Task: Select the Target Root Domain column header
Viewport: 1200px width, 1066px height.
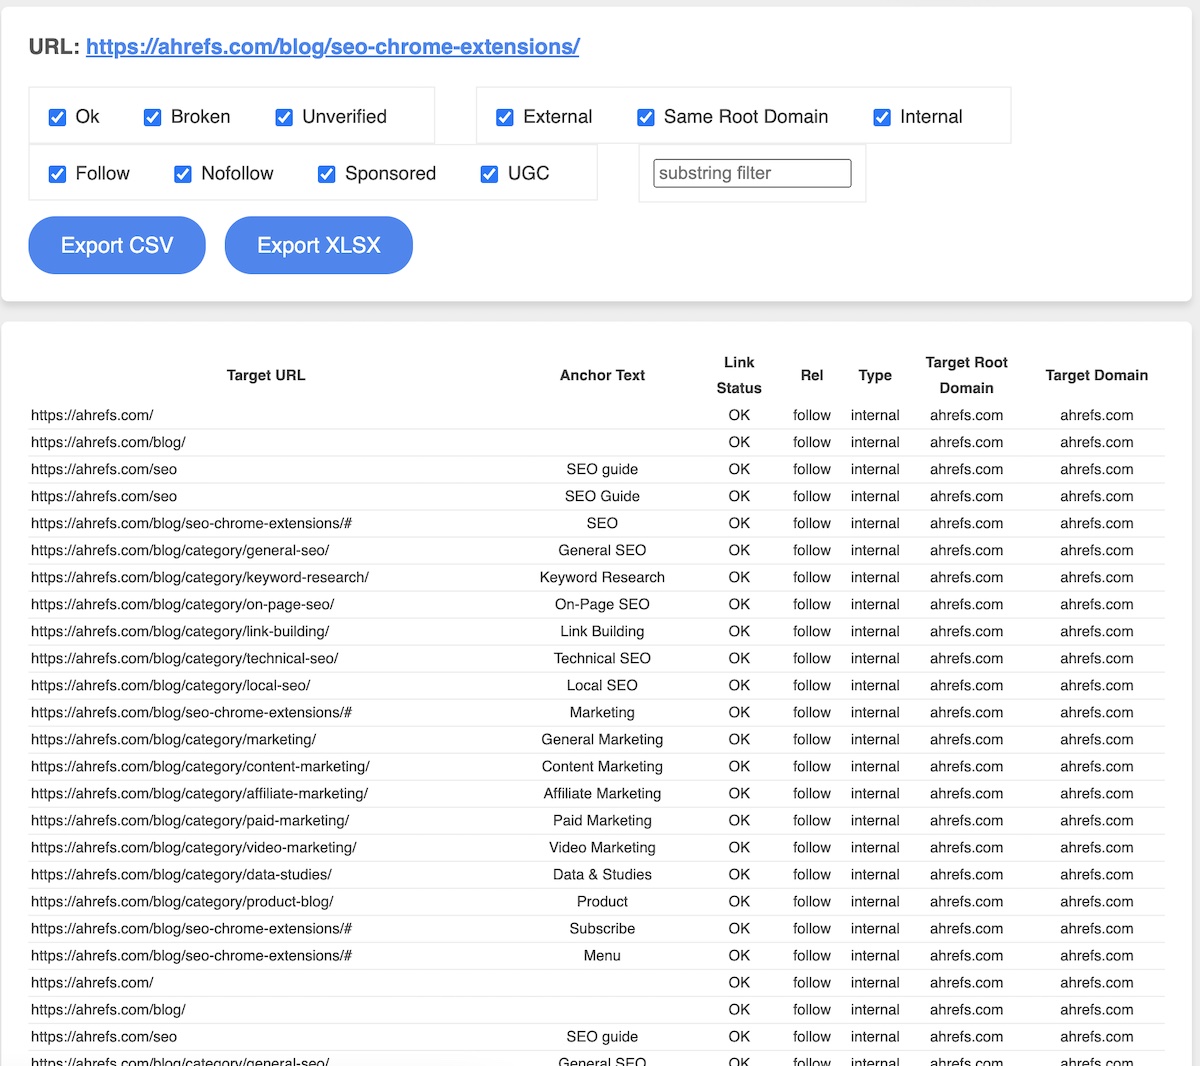Action: 966,375
